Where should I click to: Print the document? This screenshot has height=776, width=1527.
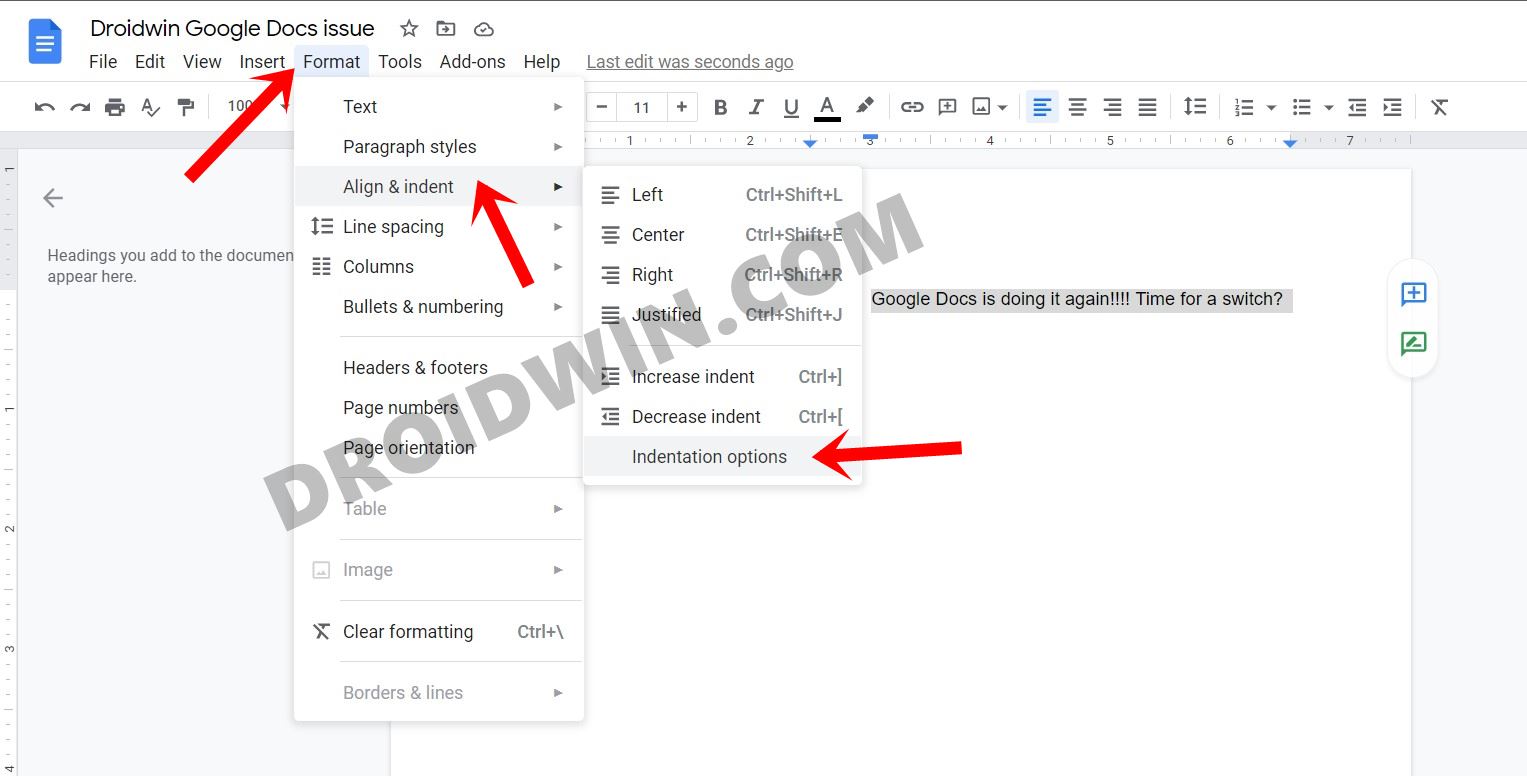(x=115, y=107)
